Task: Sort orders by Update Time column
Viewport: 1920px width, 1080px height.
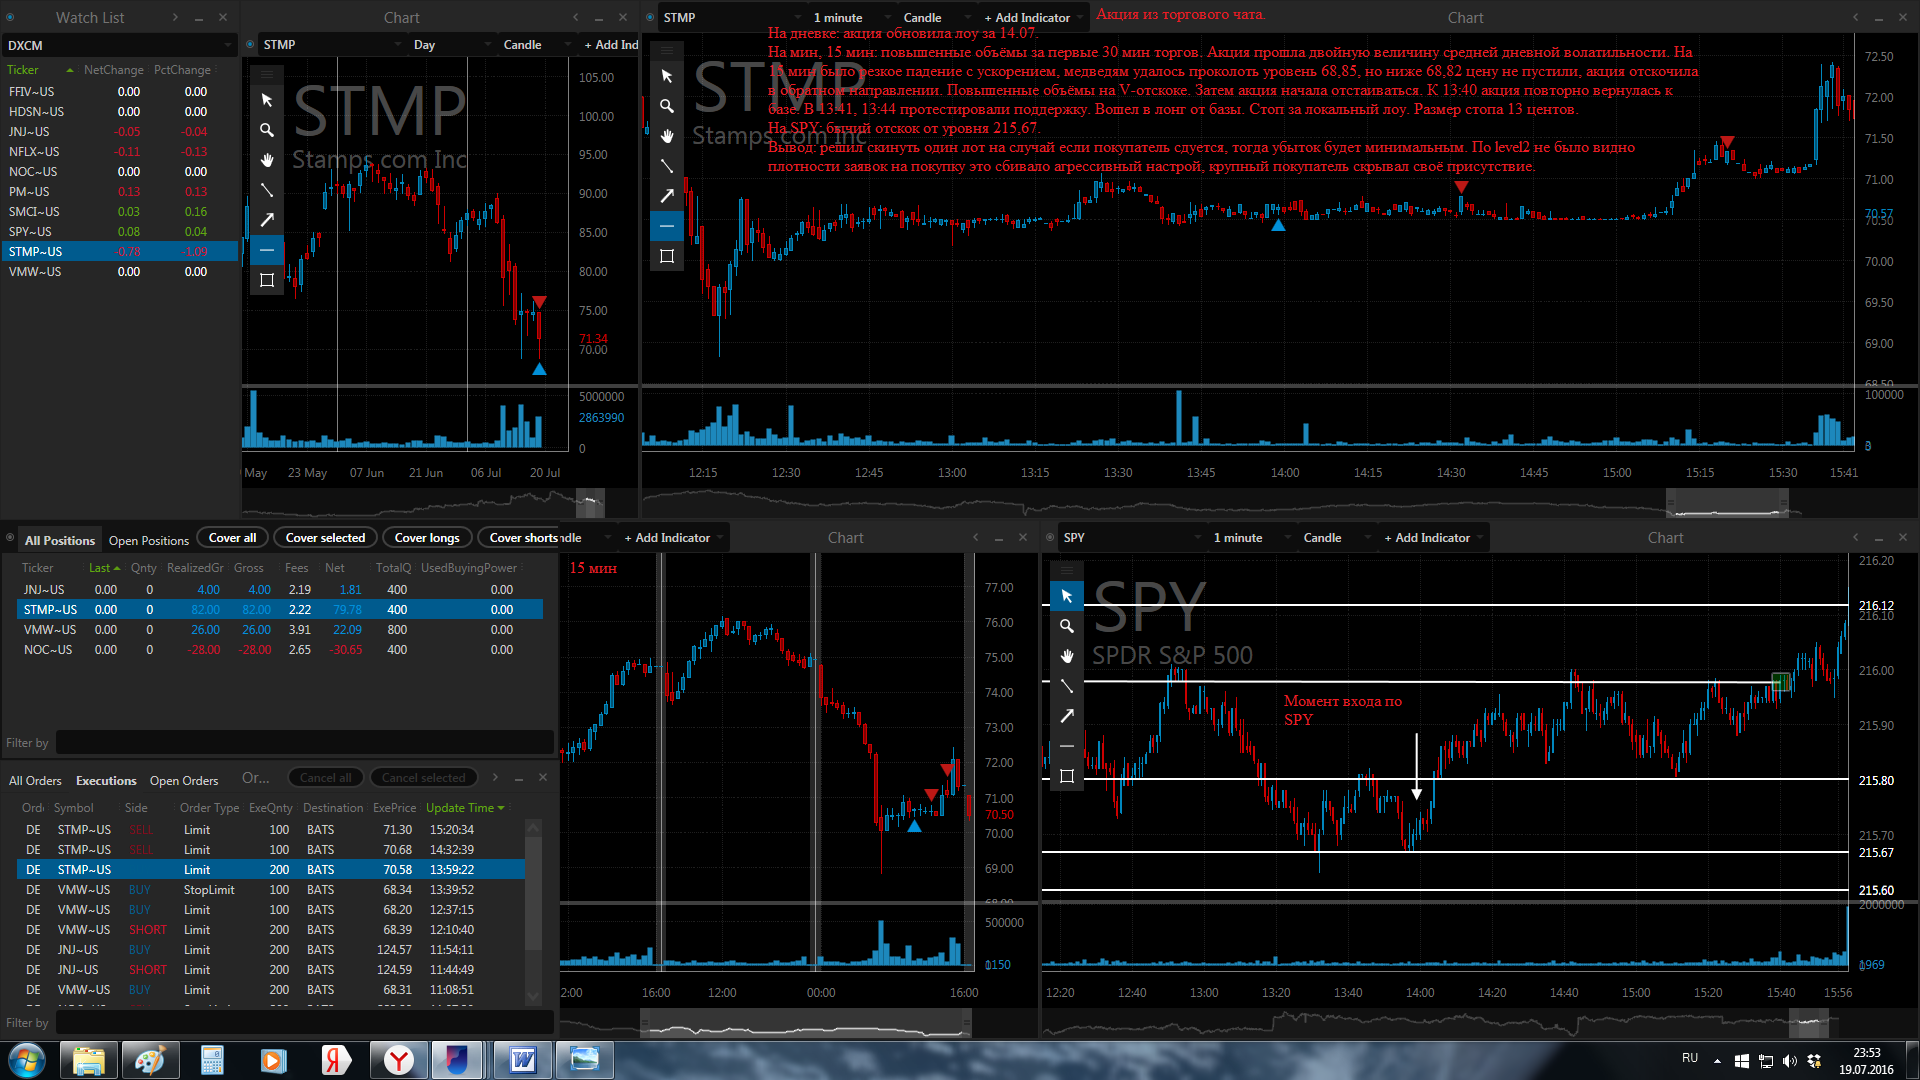Action: (x=465, y=807)
